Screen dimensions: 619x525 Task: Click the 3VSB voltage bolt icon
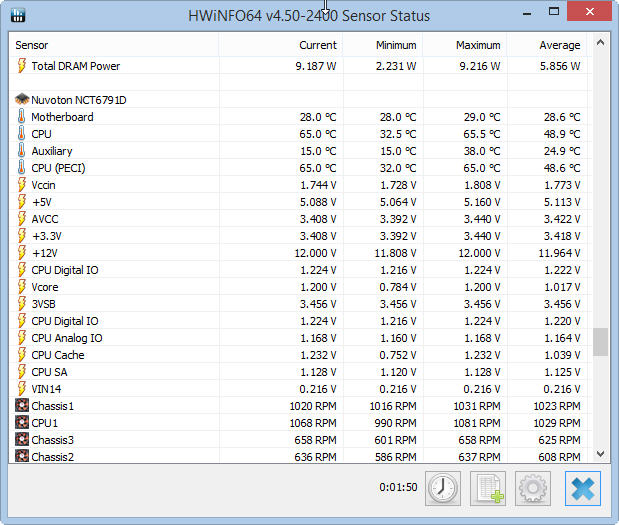[x=22, y=303]
